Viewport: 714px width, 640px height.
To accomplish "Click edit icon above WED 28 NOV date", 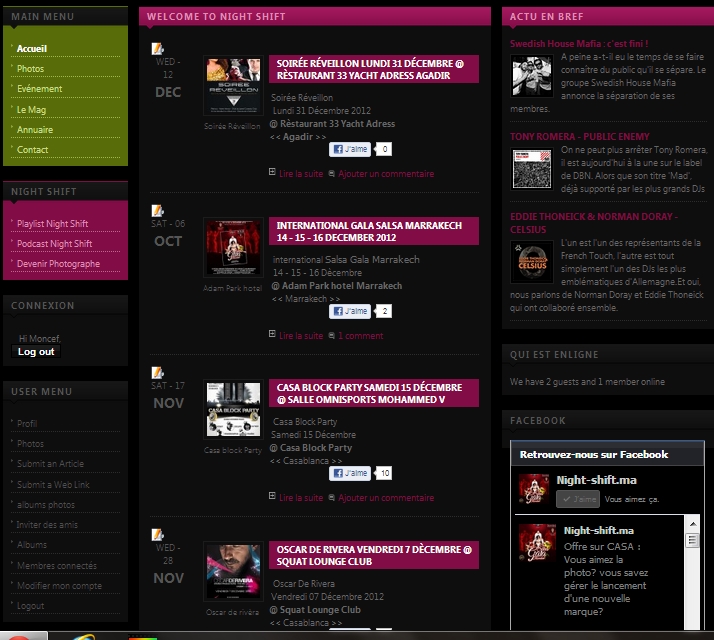I will [158, 534].
